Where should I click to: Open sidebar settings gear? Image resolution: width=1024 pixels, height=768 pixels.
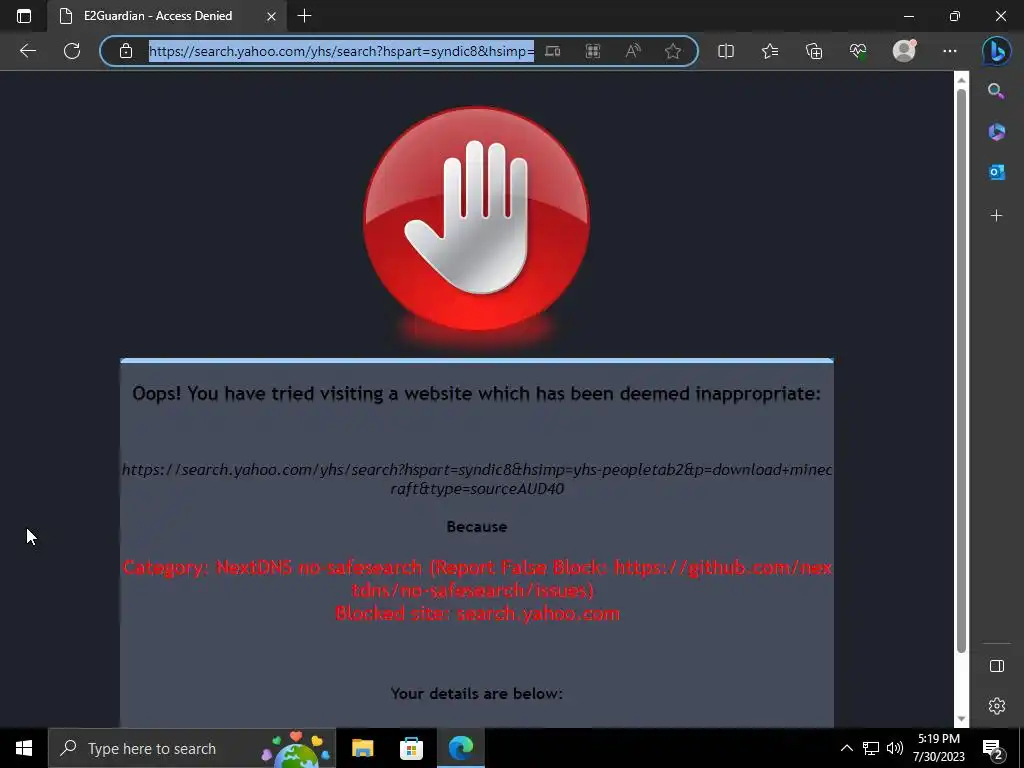tap(997, 706)
